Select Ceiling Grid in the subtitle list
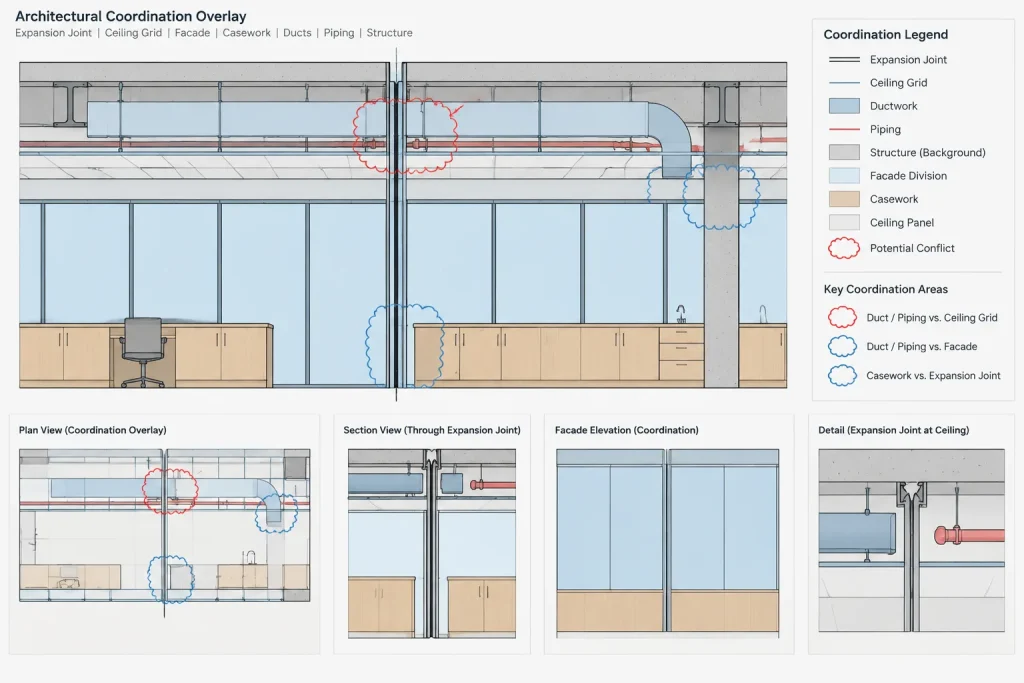The height and width of the screenshot is (683, 1024). pos(133,33)
